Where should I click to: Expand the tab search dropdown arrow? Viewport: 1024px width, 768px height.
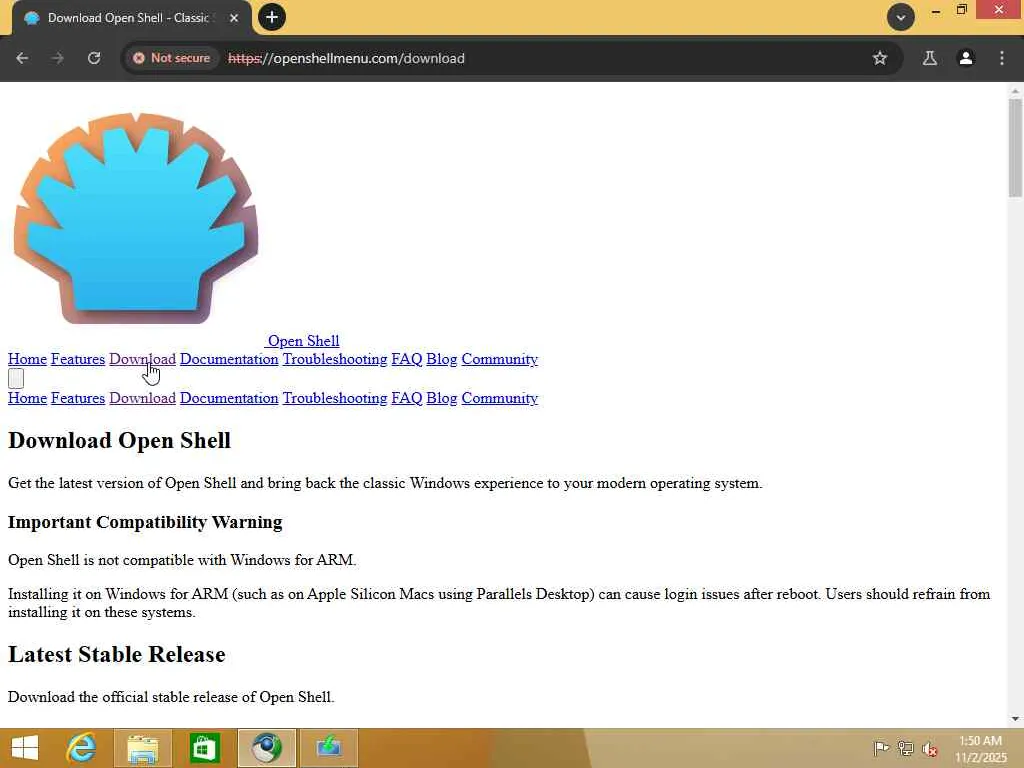(x=901, y=18)
